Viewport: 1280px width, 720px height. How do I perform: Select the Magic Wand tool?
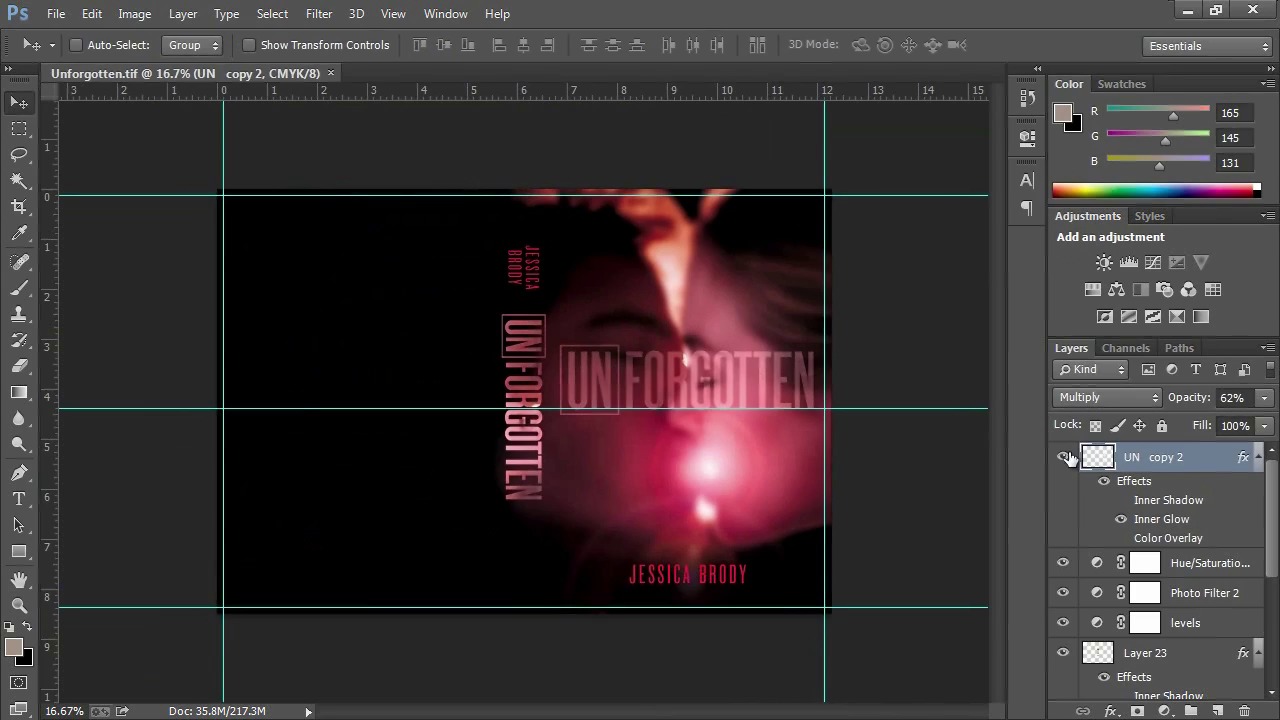click(19, 180)
